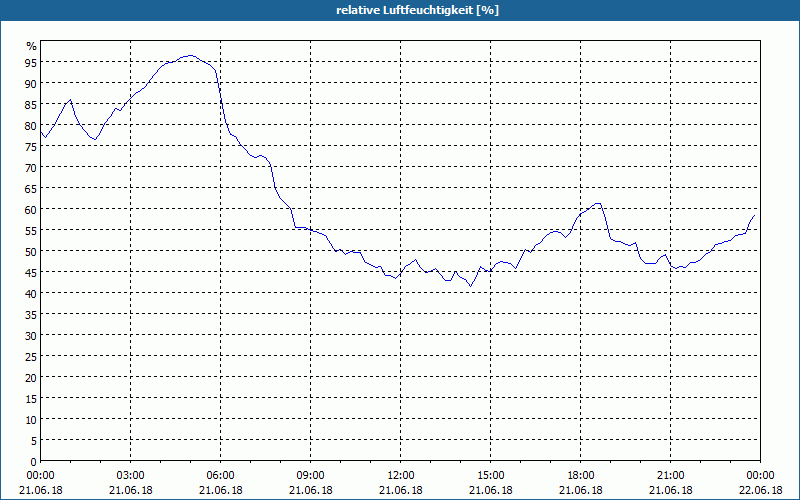Select the 95 y-axis label
This screenshot has width=800, height=500.
(x=31, y=62)
